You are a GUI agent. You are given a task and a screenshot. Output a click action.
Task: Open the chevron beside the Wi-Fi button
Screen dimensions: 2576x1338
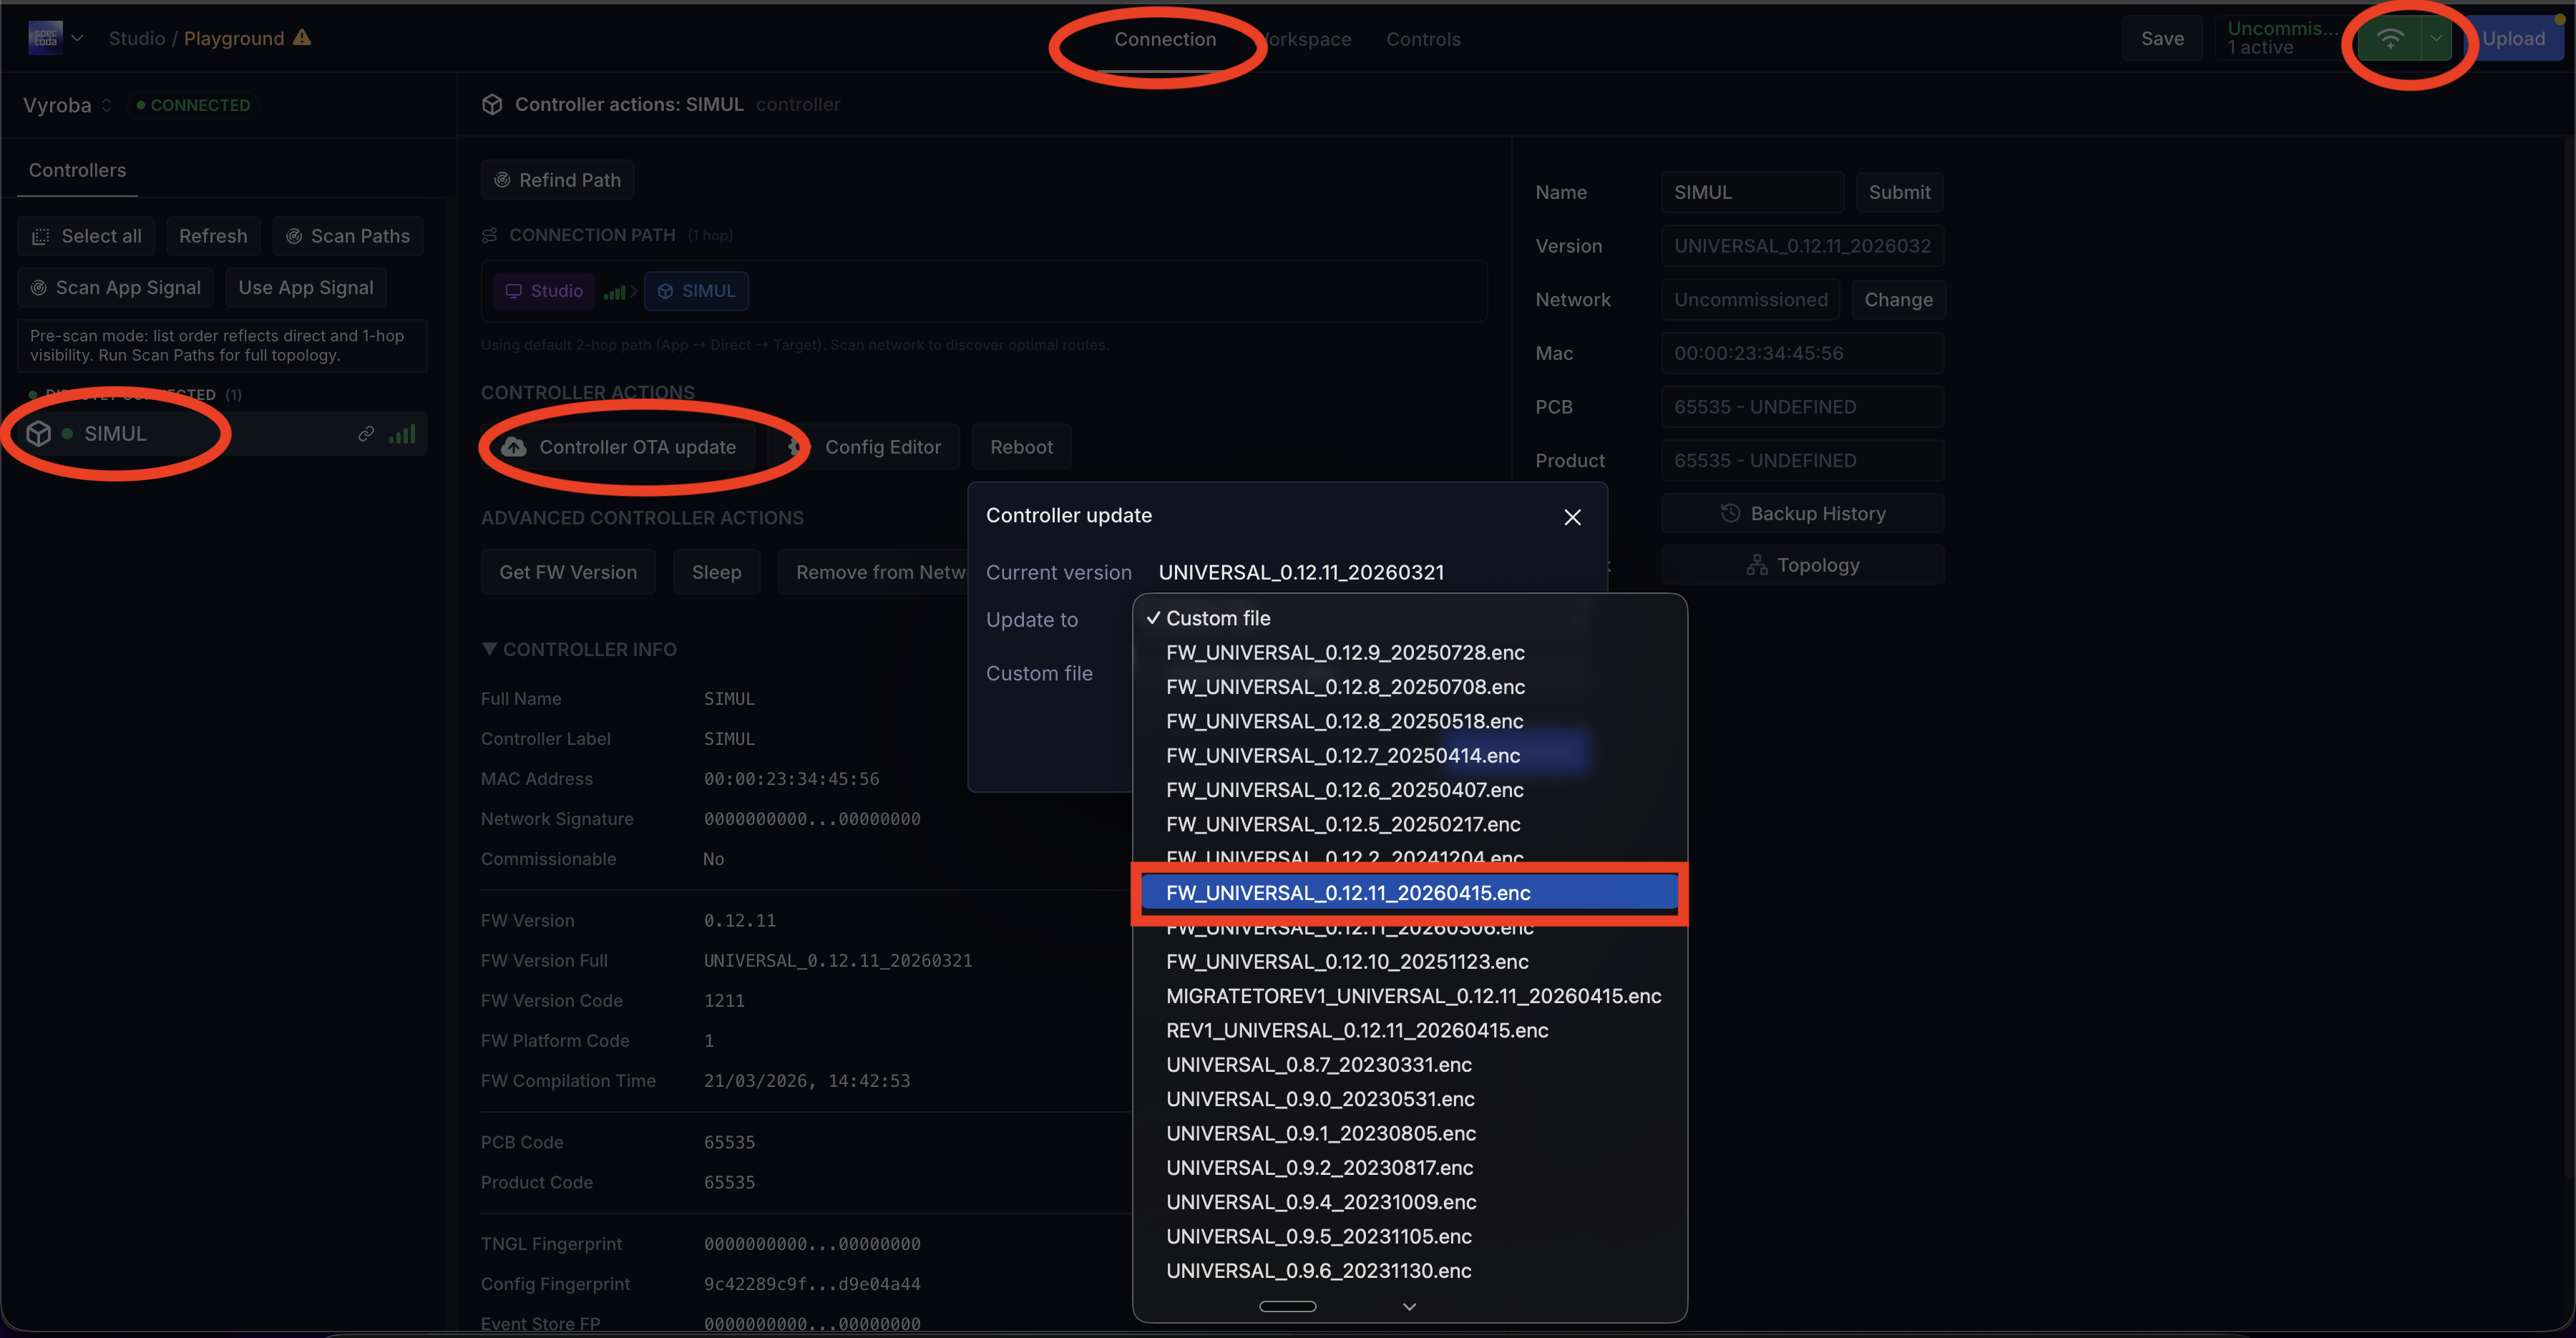click(x=2436, y=38)
